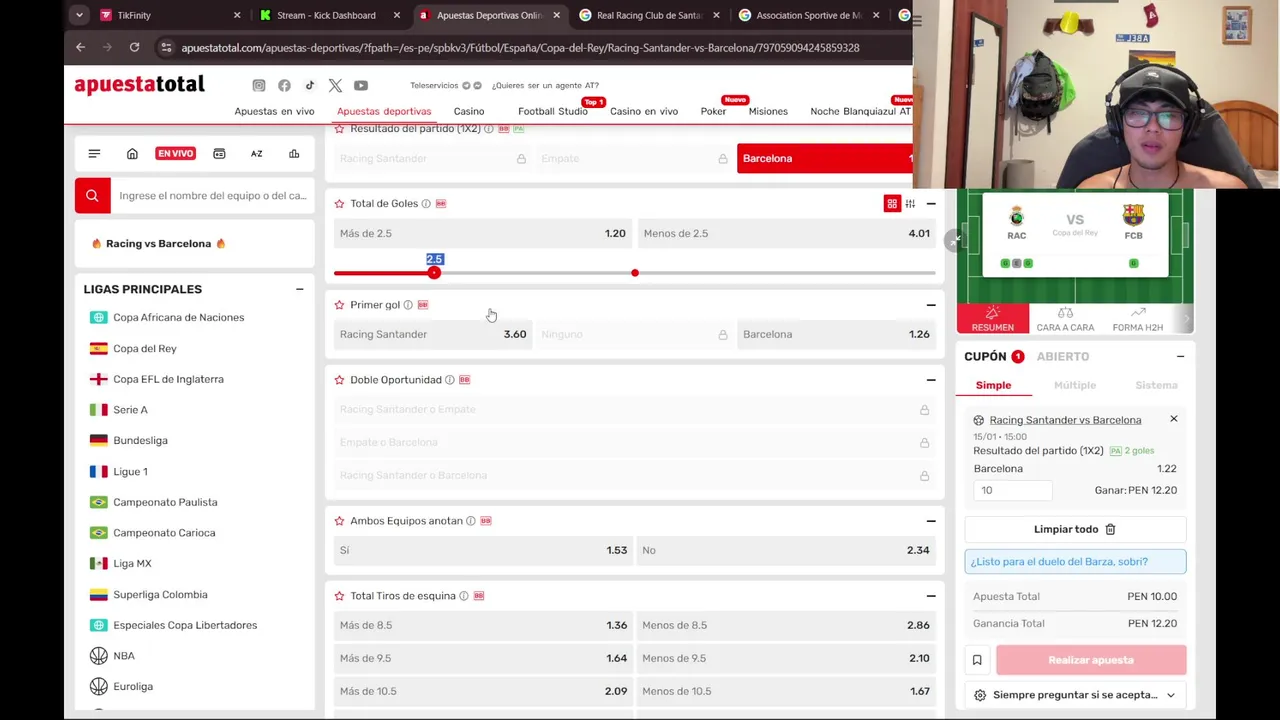This screenshot has width=1280, height=720.
Task: Open the podium rankings icon
Action: click(x=294, y=154)
